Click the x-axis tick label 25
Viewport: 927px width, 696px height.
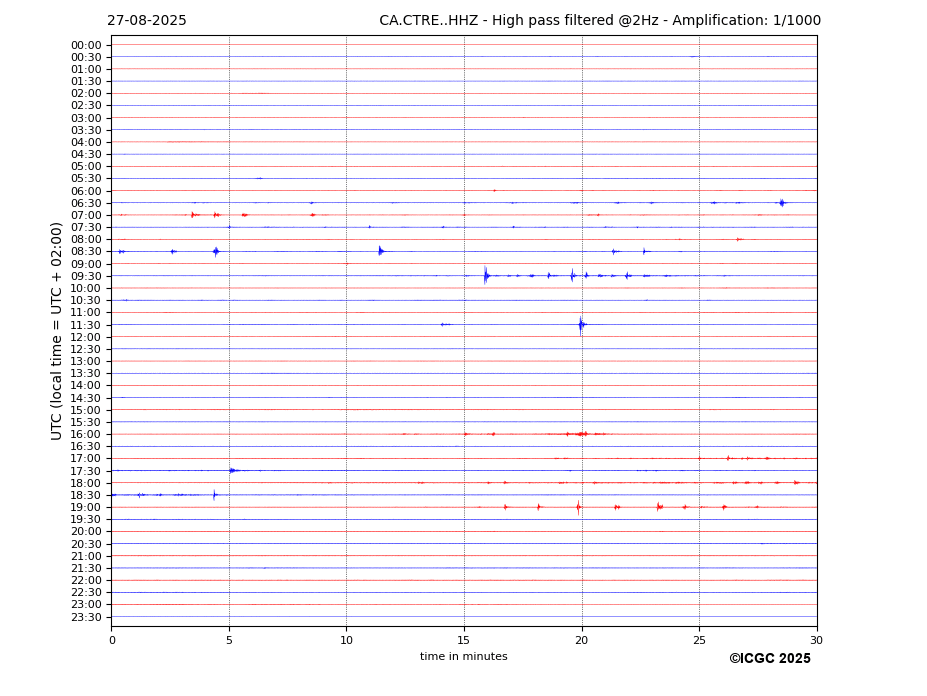[x=699, y=640]
